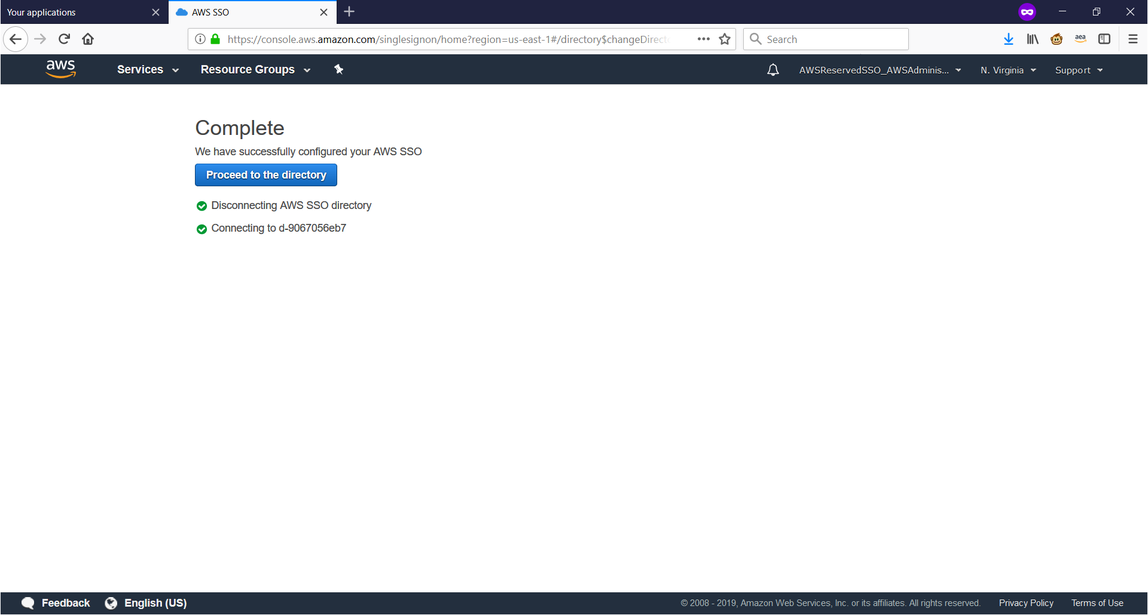Open the Firefox hamburger menu
The image size is (1148, 615).
click(1133, 40)
